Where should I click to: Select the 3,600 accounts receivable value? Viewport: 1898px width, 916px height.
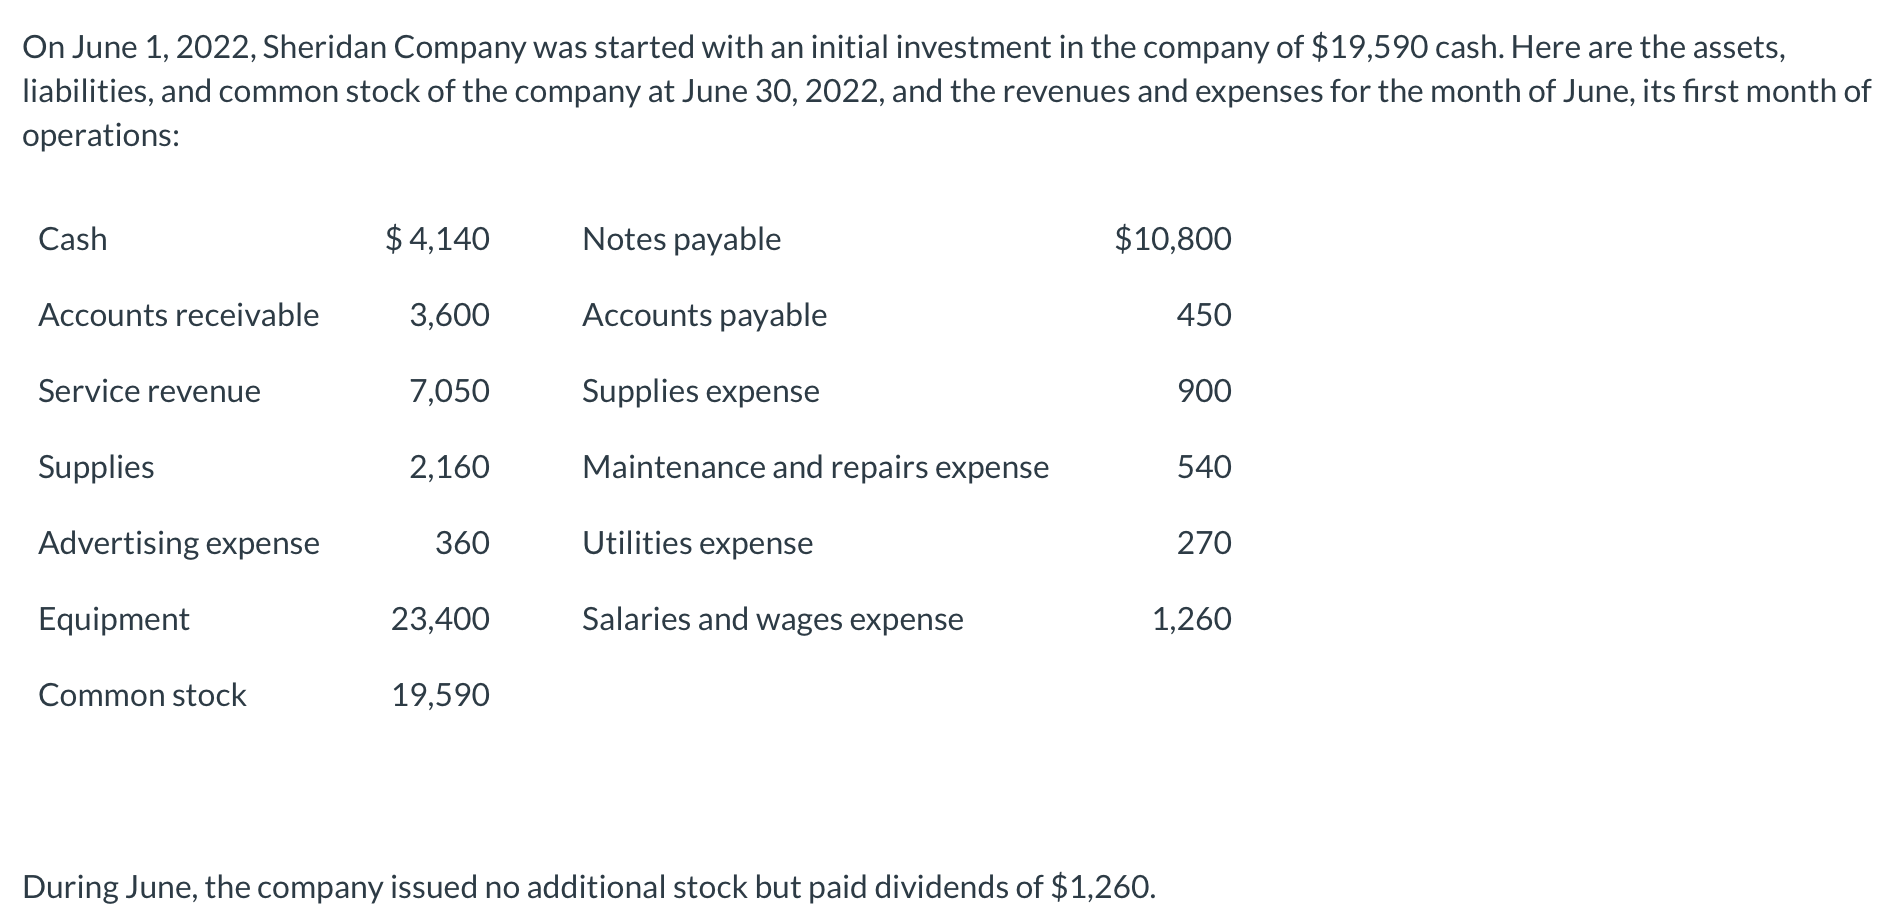(449, 315)
